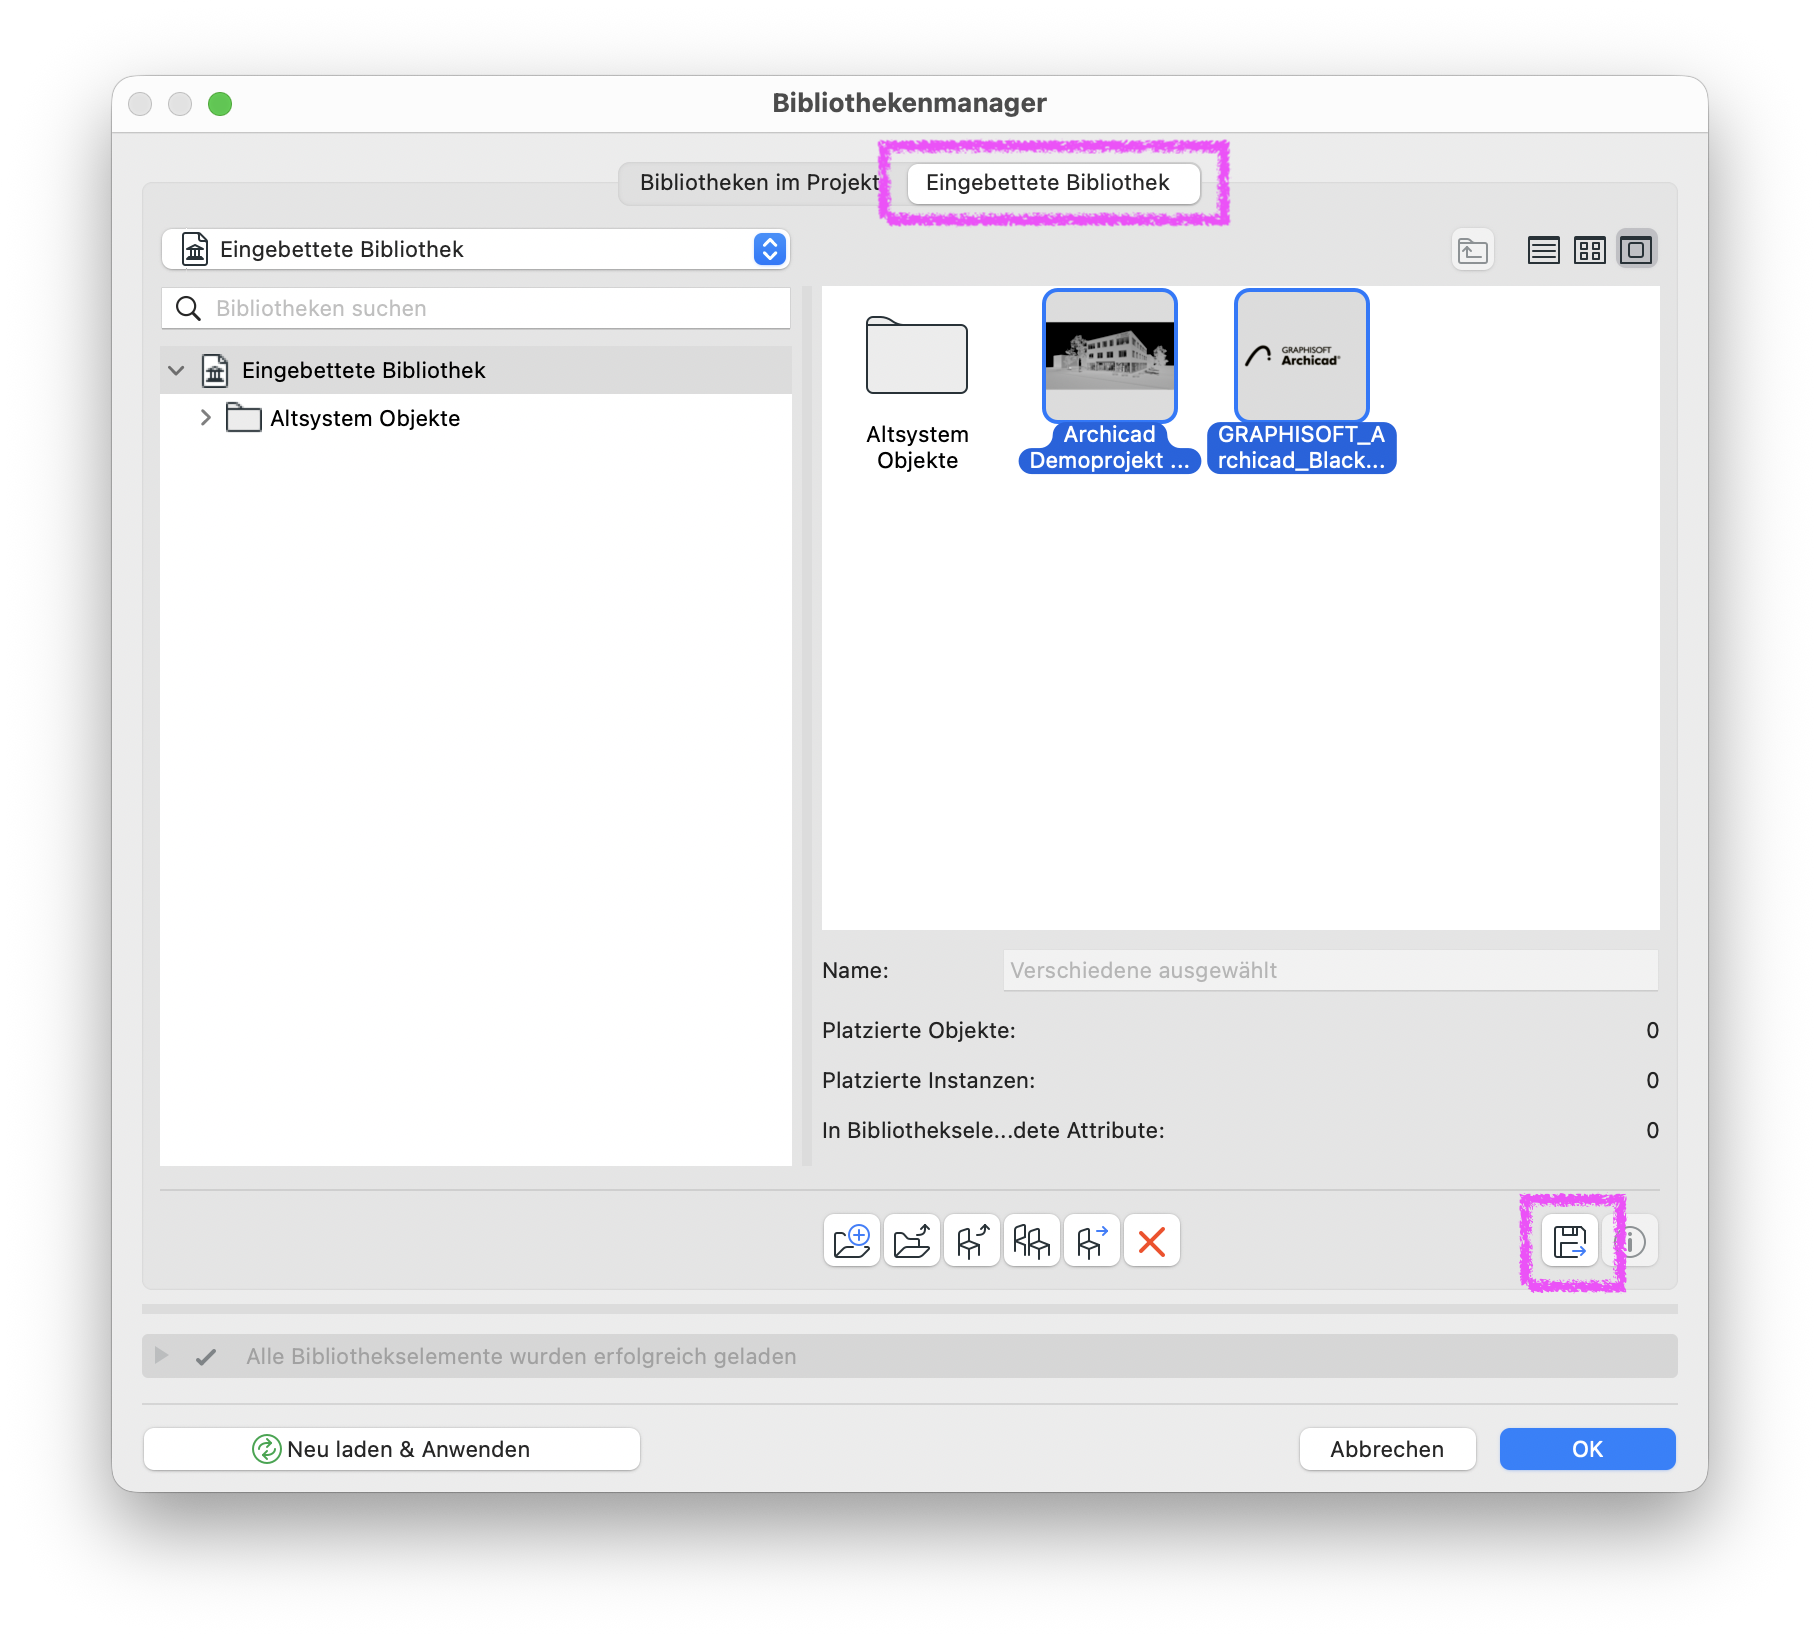The image size is (1820, 1640).
Task: Expand the Altsystem Objekte folder
Action: pyautogui.click(x=206, y=418)
